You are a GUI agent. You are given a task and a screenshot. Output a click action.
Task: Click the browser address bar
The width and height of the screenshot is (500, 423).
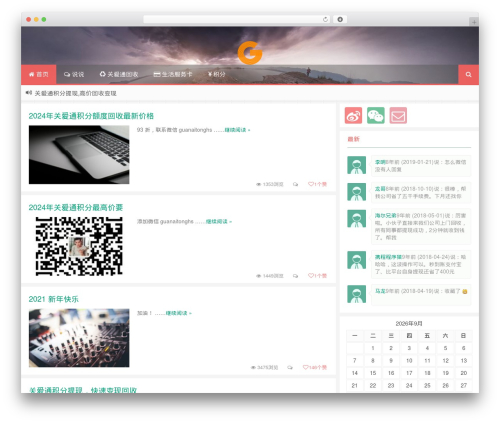point(237,19)
